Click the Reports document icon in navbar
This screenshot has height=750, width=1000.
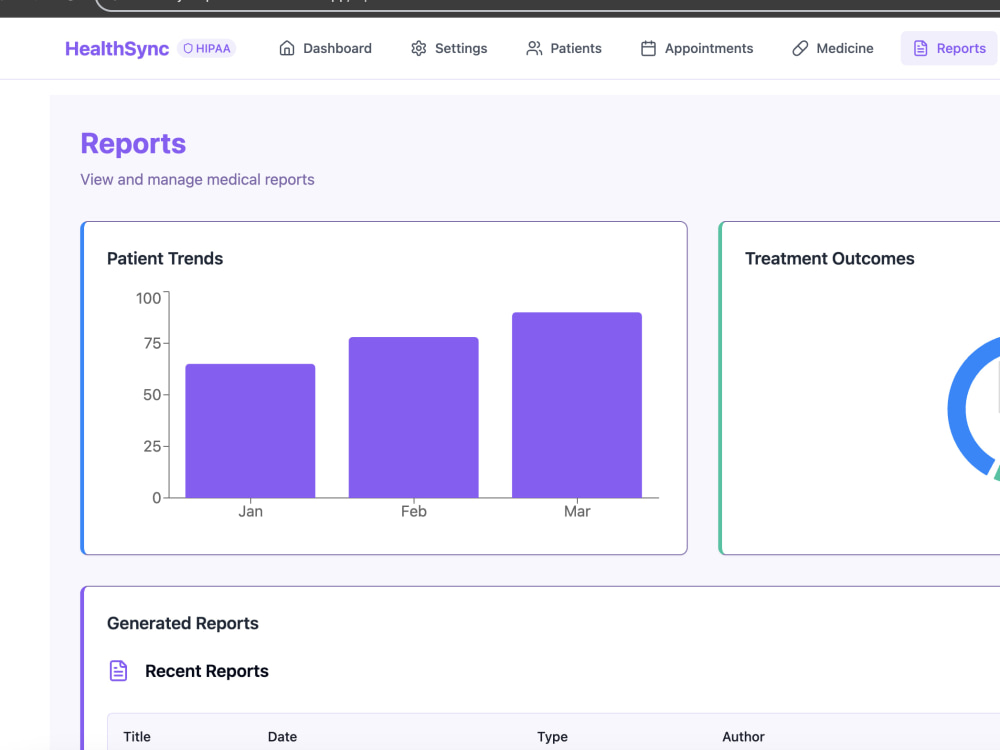pyautogui.click(x=920, y=48)
